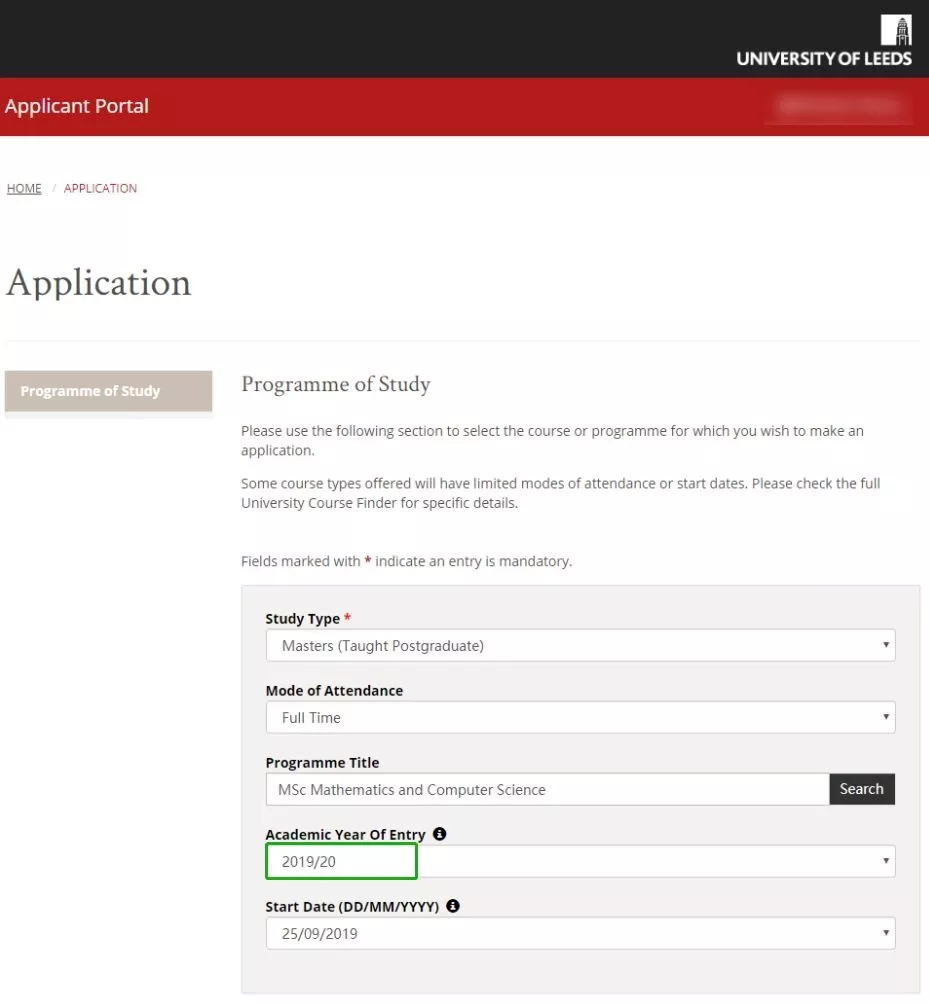
Task: Expand Start Date dropdown showing 25/09/2019
Action: click(580, 934)
